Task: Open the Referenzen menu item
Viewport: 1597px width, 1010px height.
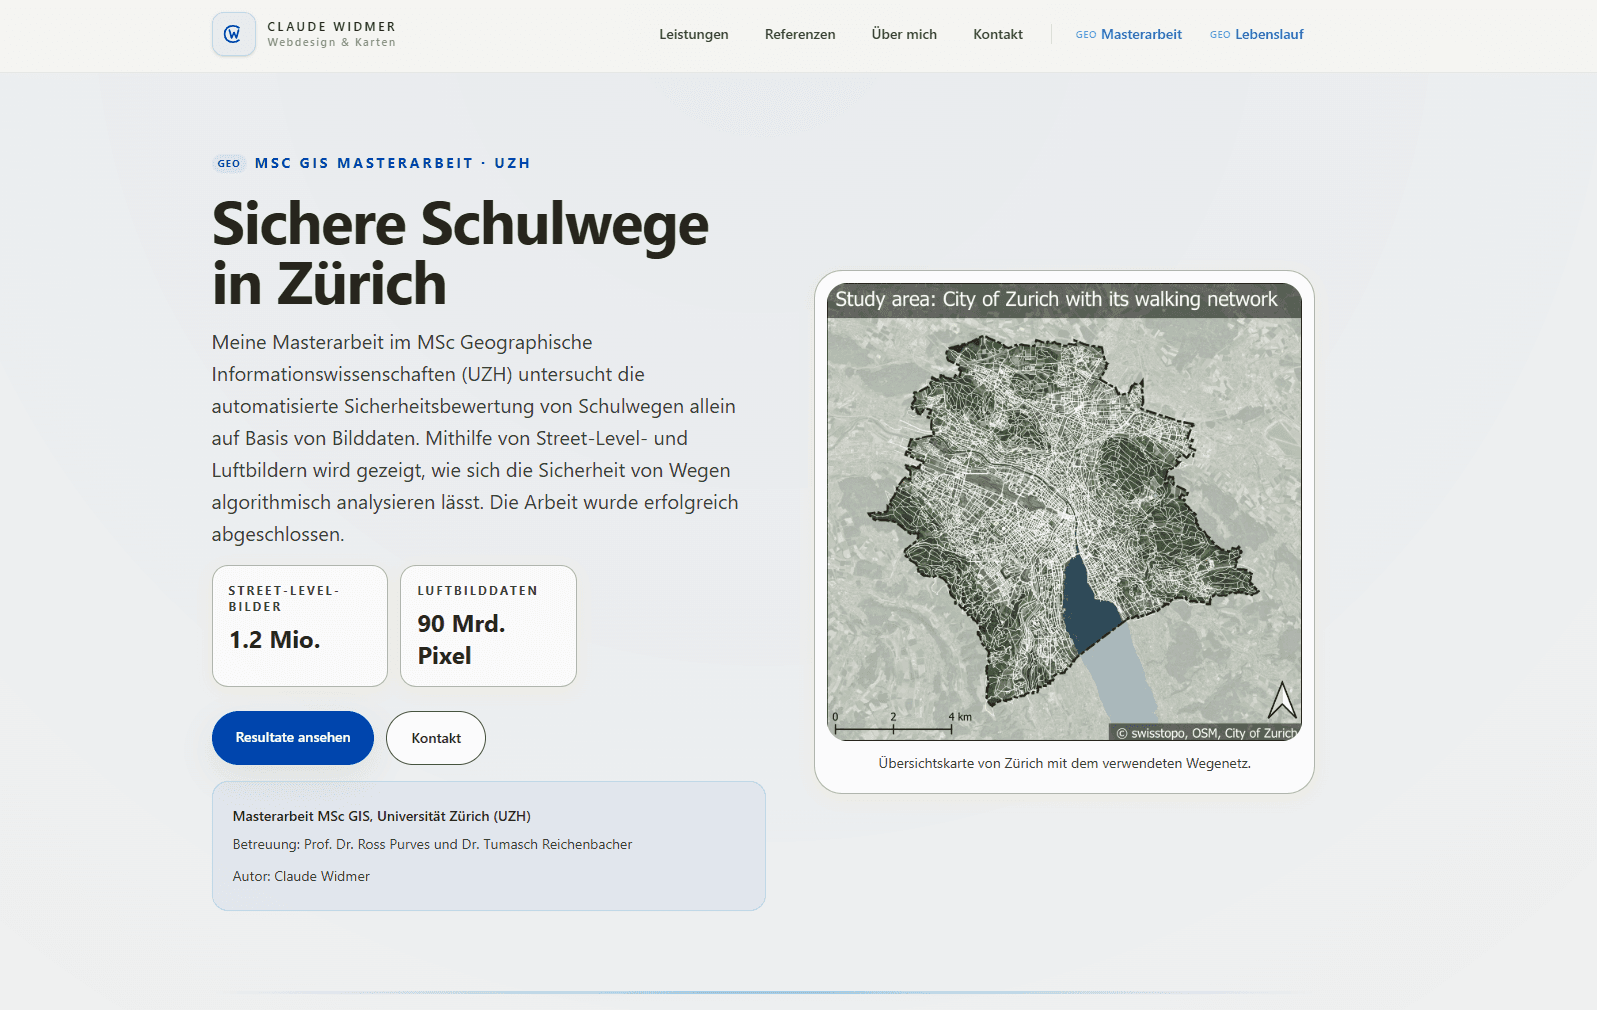Action: point(800,34)
